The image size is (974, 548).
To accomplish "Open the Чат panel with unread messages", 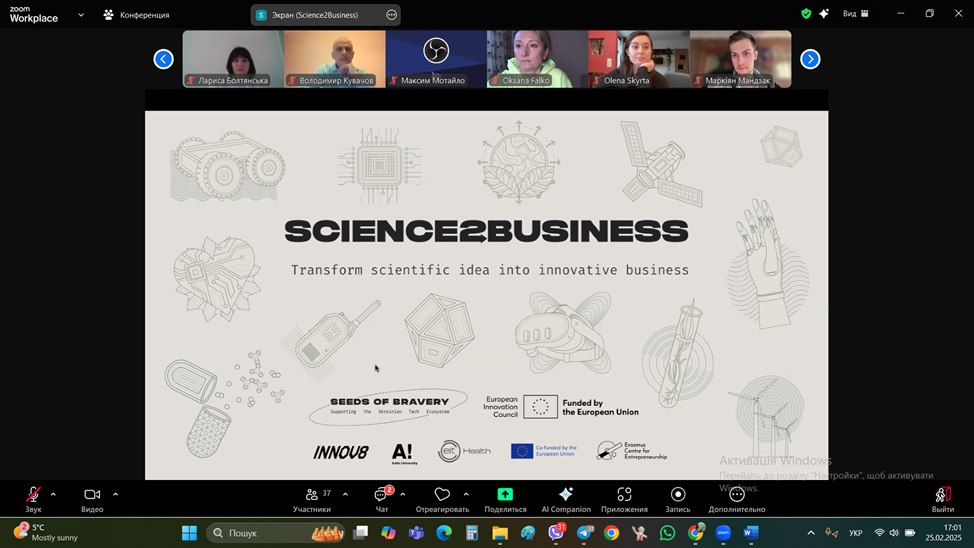I will (381, 499).
